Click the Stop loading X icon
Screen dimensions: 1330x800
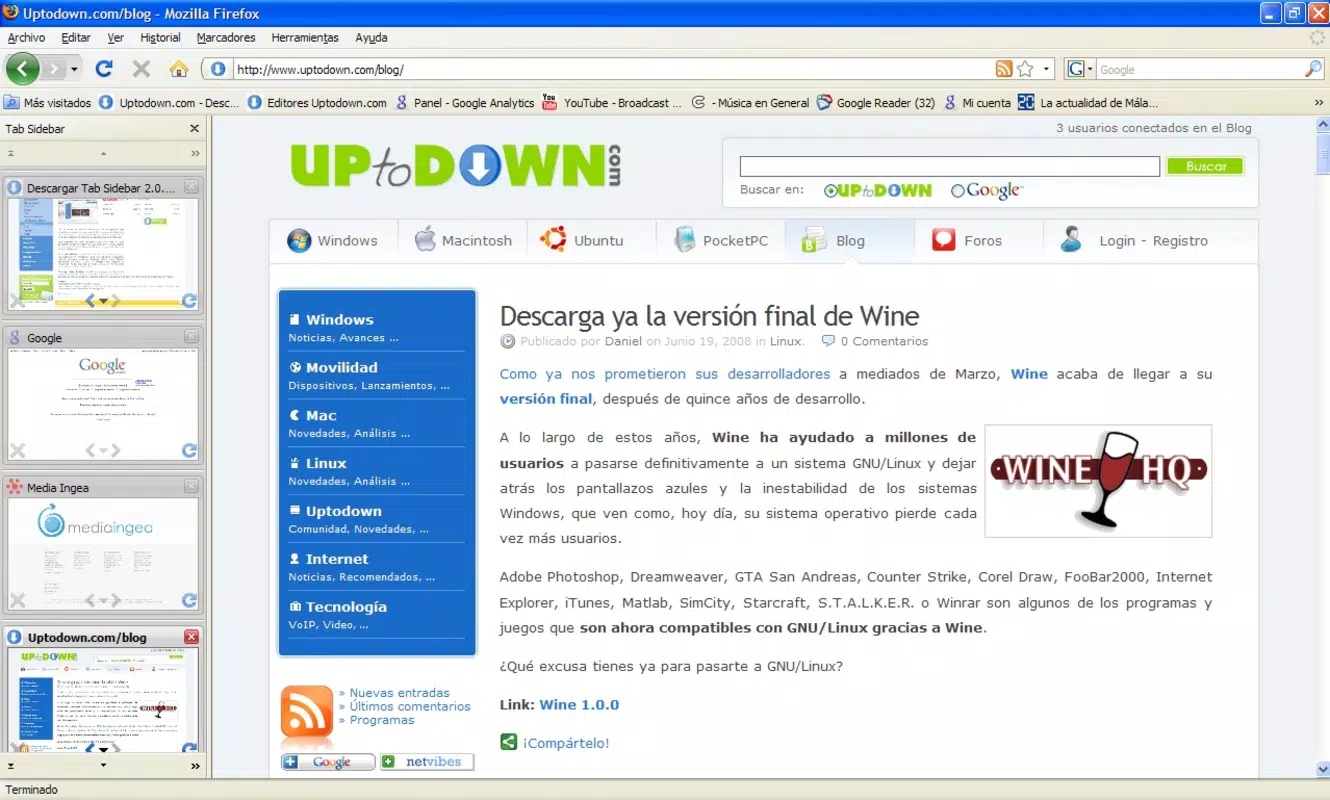(x=141, y=69)
